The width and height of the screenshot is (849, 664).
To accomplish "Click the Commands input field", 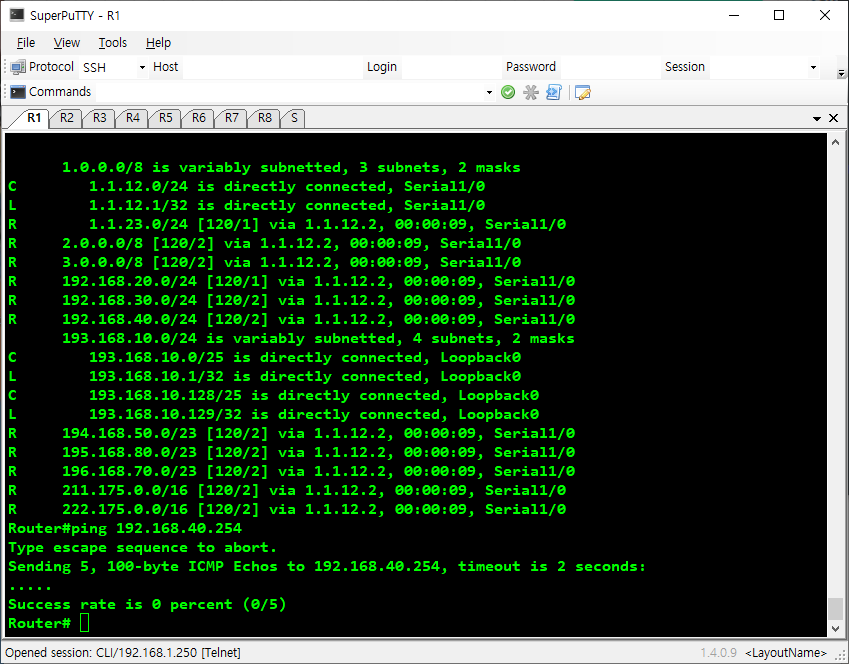I will [x=290, y=92].
